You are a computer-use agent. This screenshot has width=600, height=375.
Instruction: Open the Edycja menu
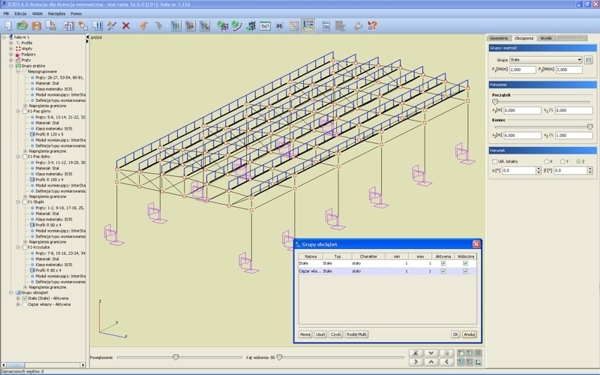[20, 13]
